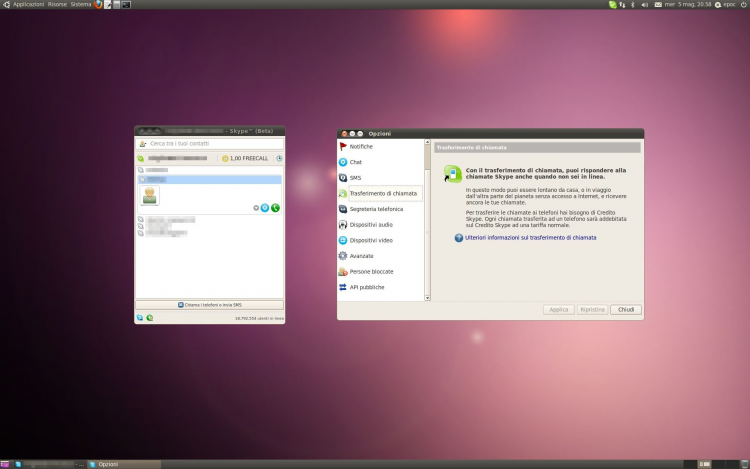Open the Notifiche options section
This screenshot has width=750, height=469.
coord(361,147)
